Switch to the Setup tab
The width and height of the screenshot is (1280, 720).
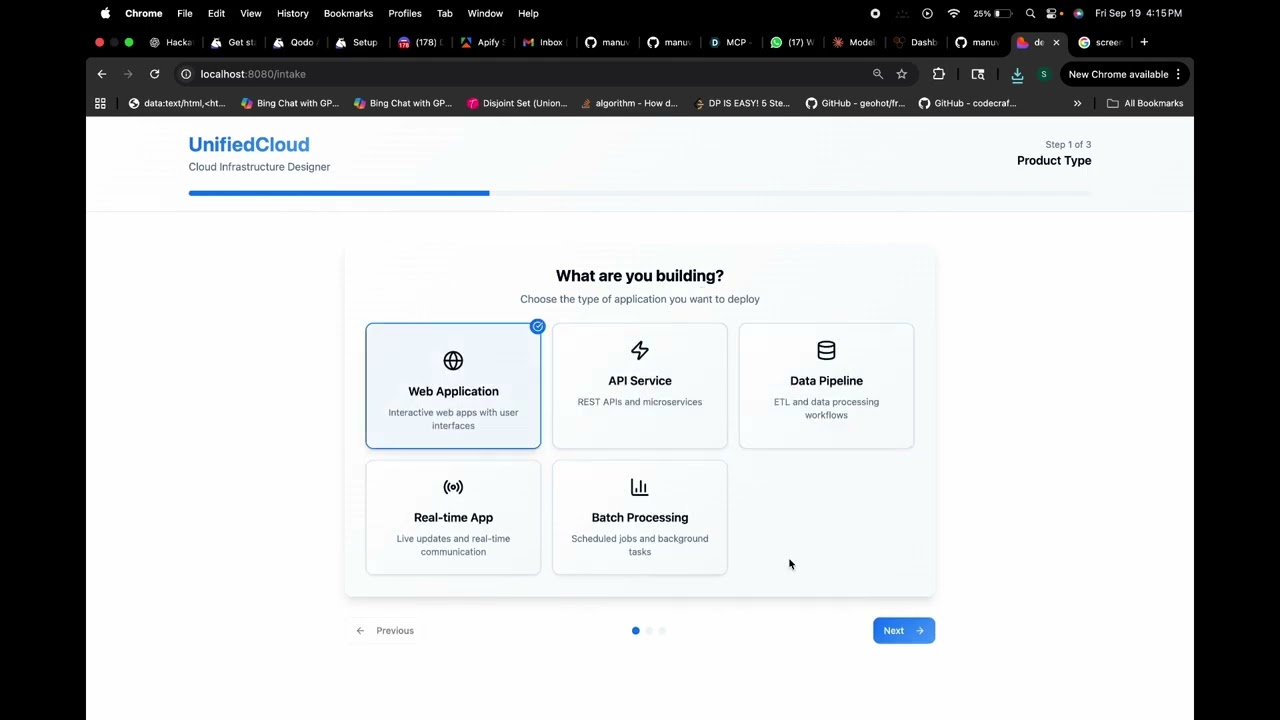click(357, 42)
